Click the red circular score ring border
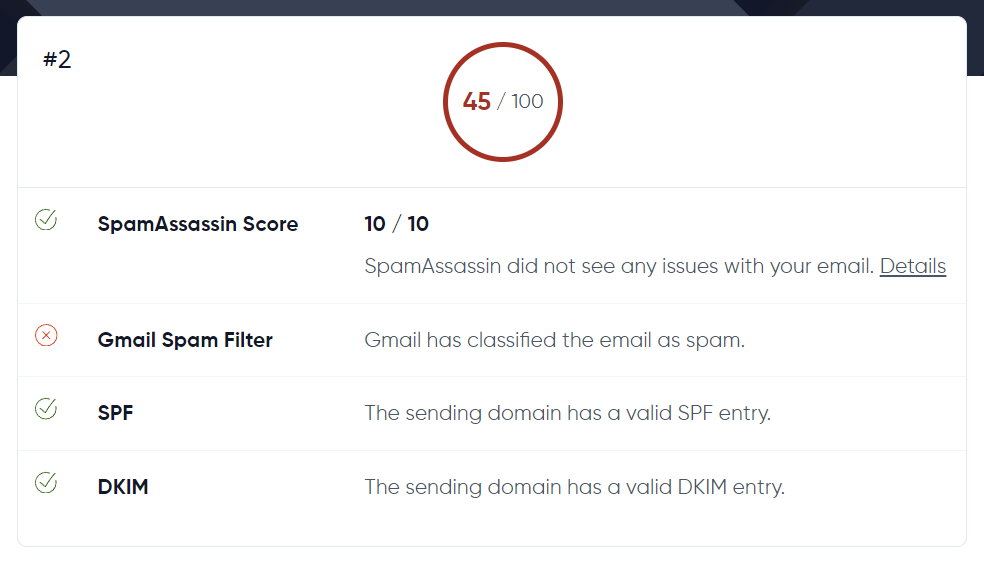Image resolution: width=984 pixels, height=564 pixels. point(503,45)
